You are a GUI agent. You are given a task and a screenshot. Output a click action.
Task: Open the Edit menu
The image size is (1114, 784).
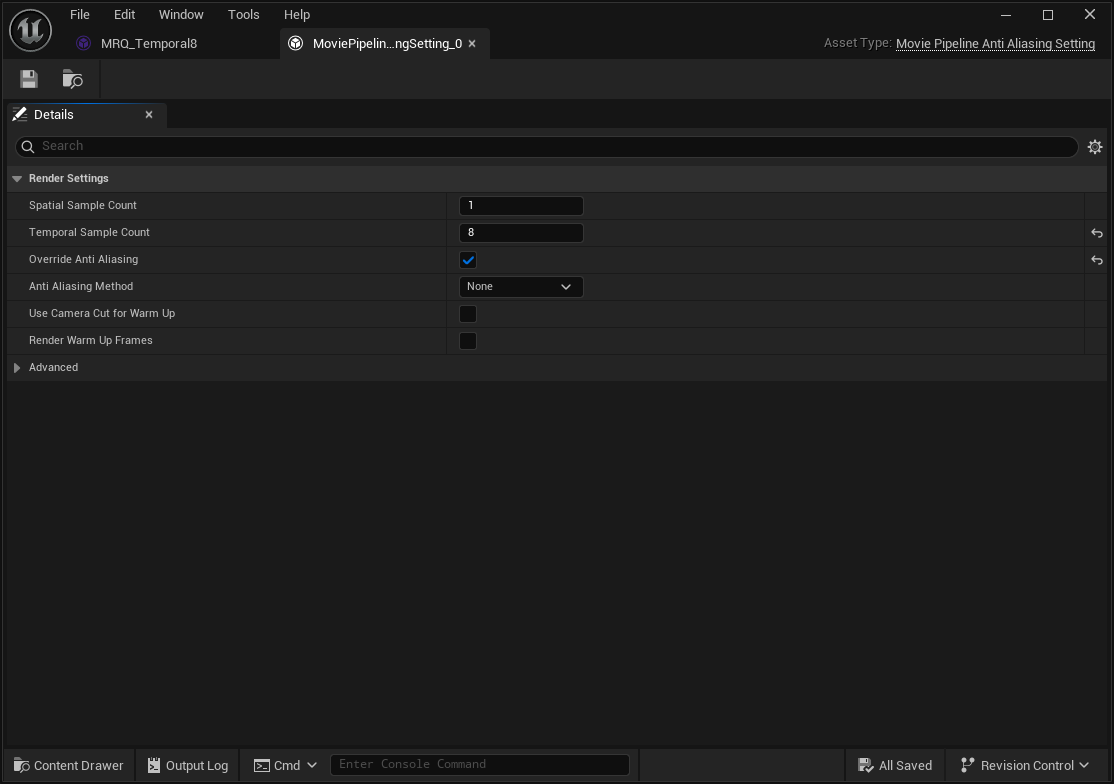(124, 14)
